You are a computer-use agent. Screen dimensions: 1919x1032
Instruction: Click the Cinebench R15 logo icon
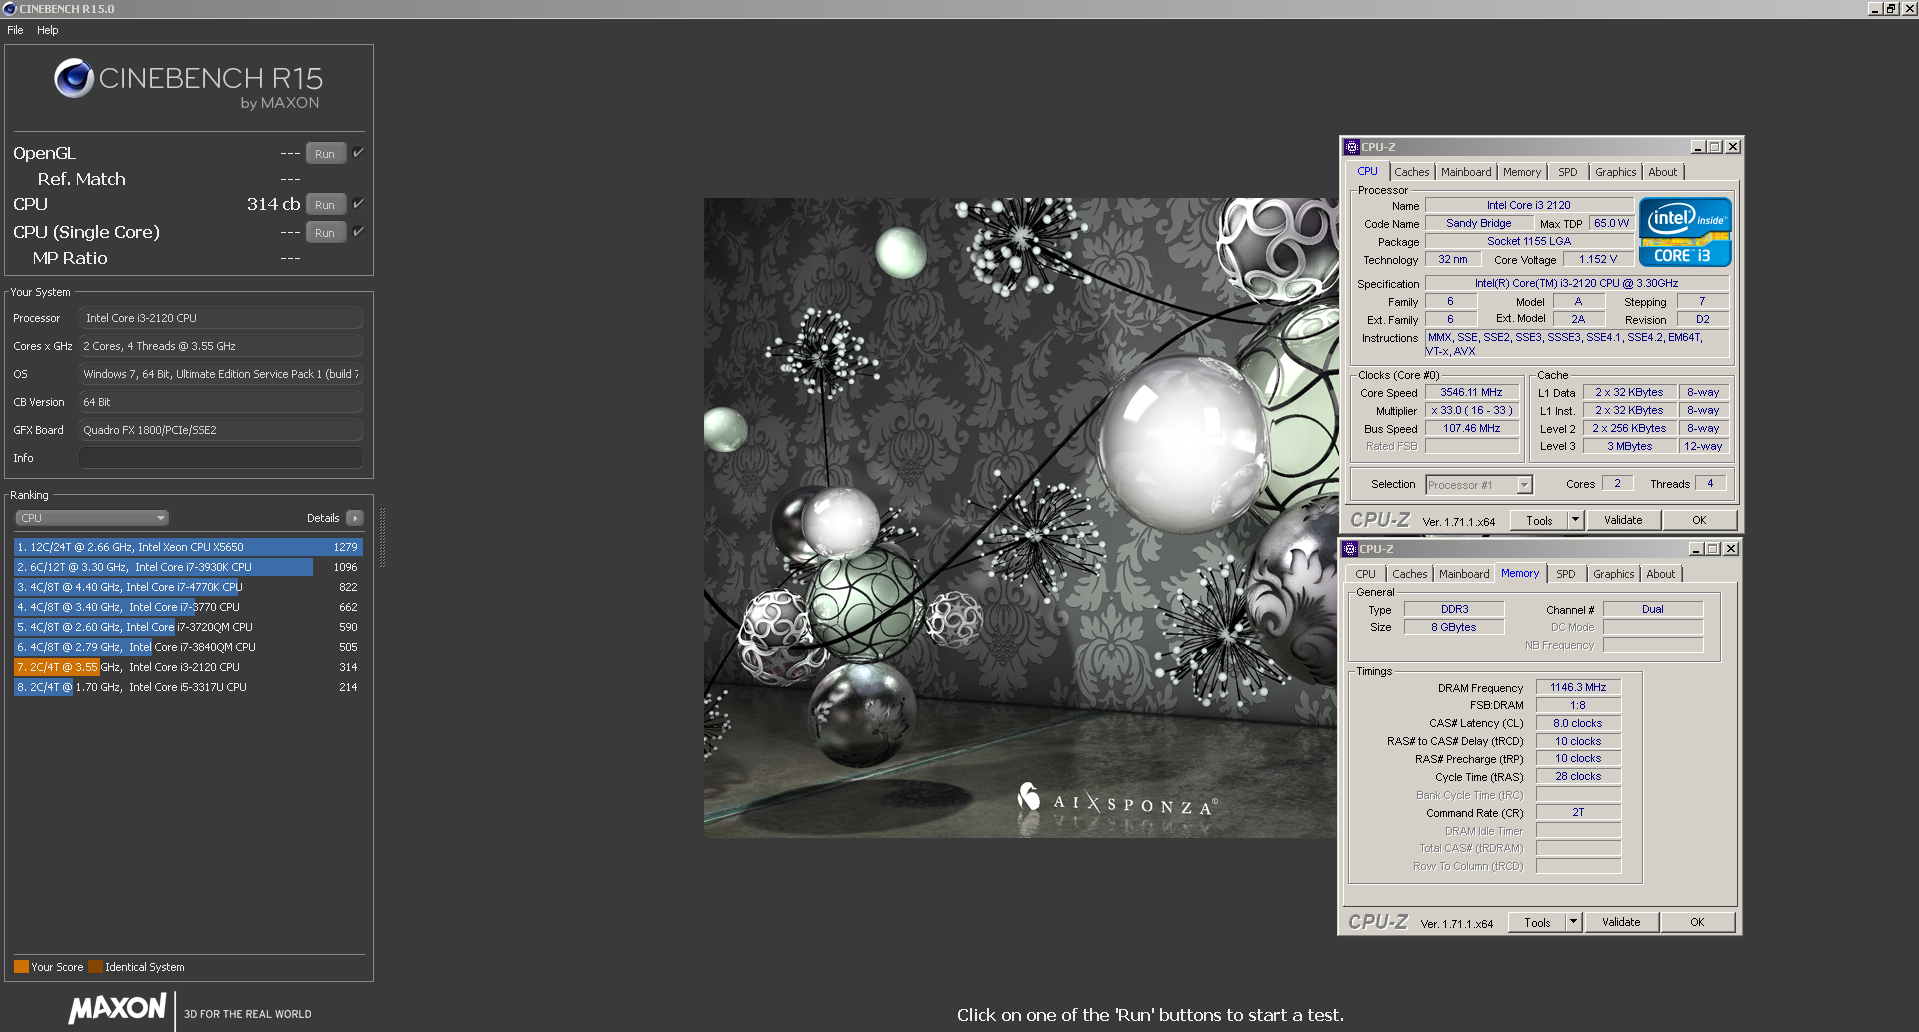pos(74,78)
